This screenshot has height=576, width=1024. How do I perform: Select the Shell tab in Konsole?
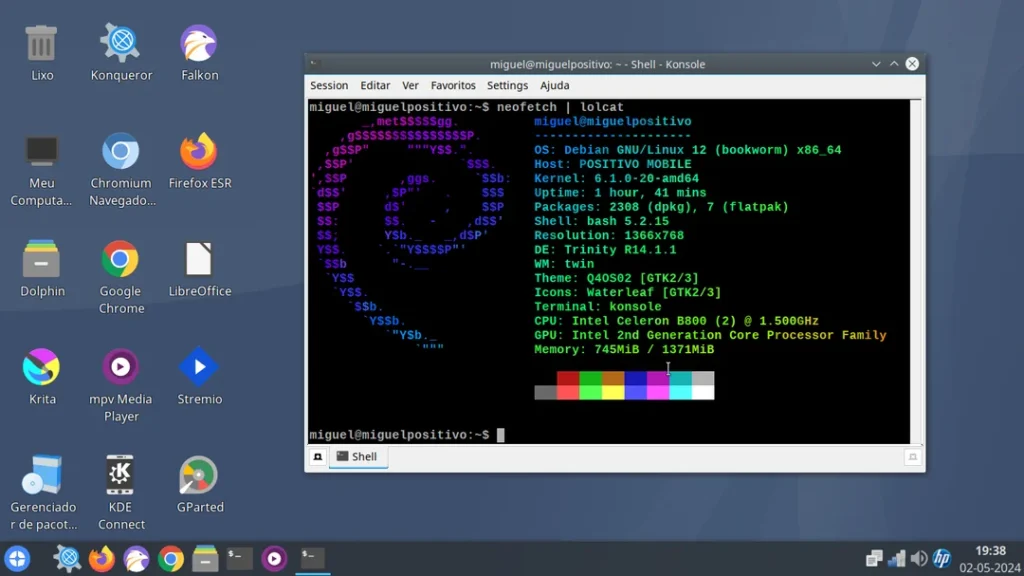point(357,457)
